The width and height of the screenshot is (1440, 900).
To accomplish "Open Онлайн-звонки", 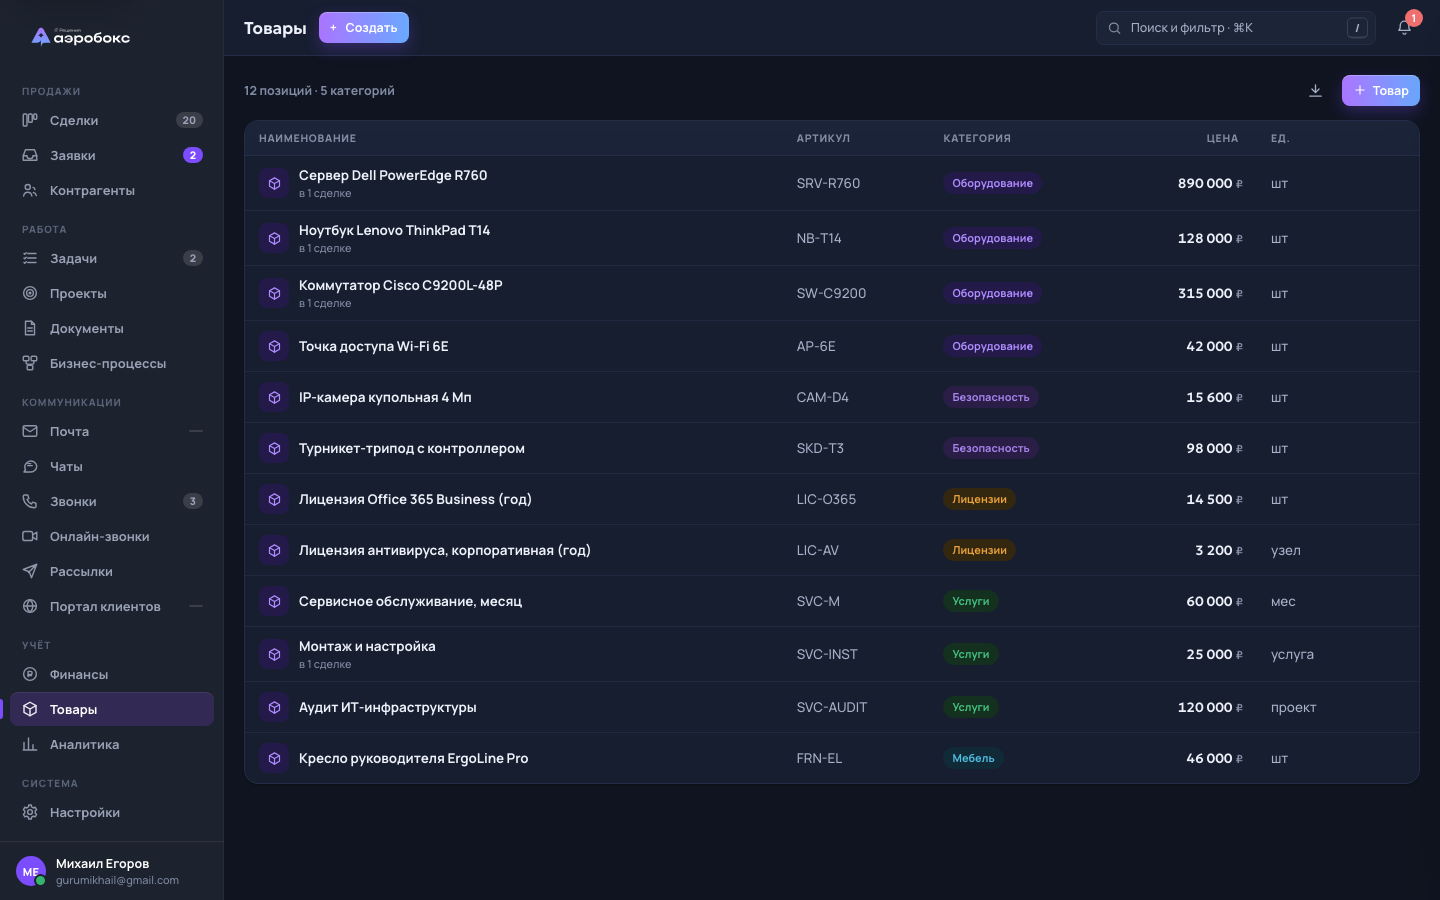I will (x=112, y=536).
